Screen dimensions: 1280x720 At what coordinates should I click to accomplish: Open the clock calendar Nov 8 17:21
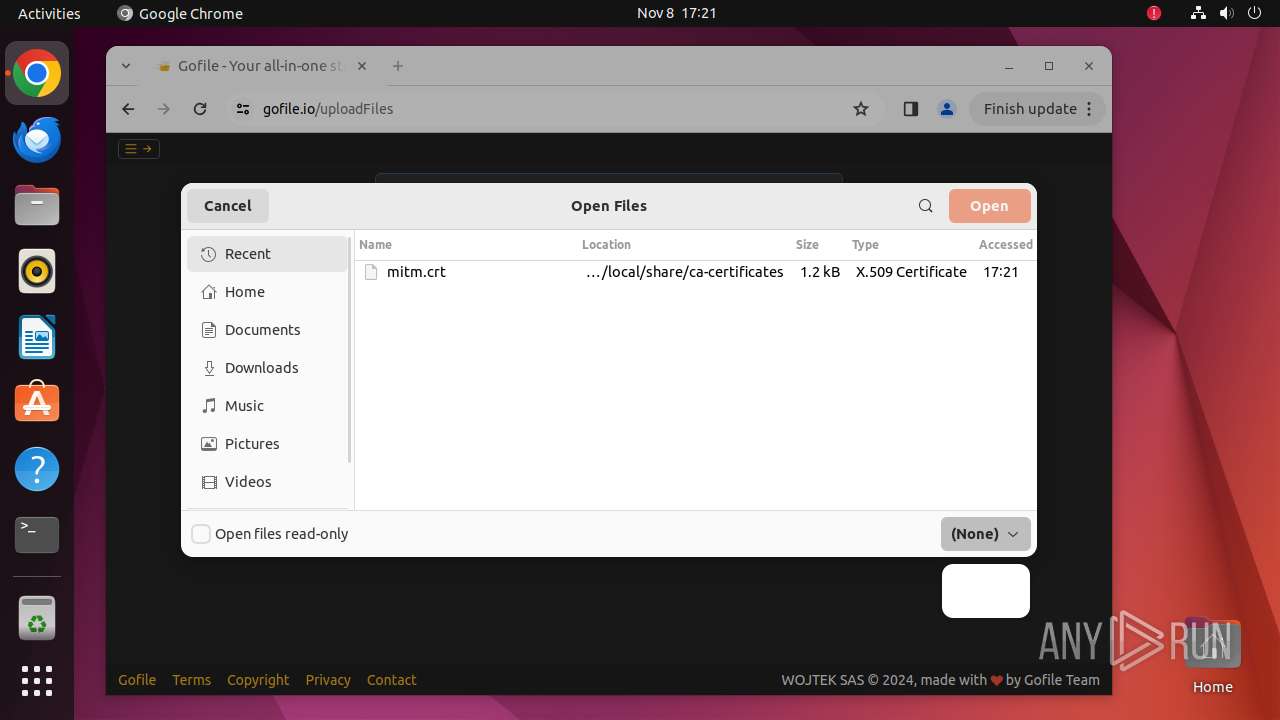pyautogui.click(x=677, y=13)
